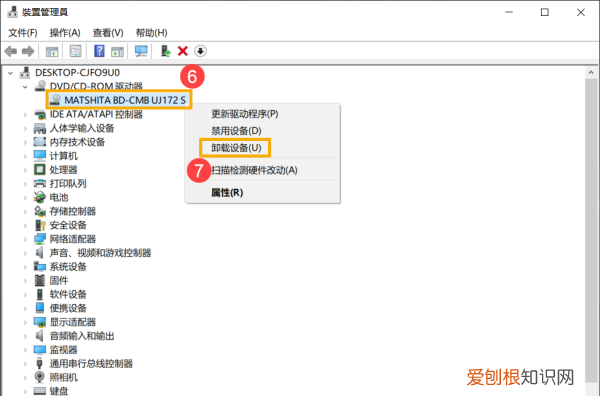
Task: Click the scrollbar up arrow
Action: pos(591,73)
